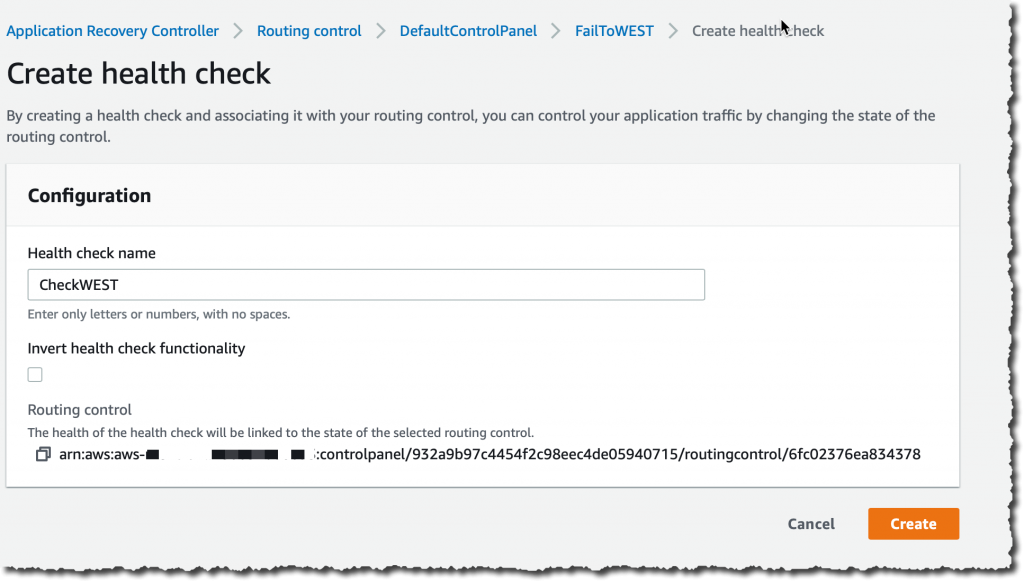
Task: Click the Configuration section heading
Action: click(89, 195)
